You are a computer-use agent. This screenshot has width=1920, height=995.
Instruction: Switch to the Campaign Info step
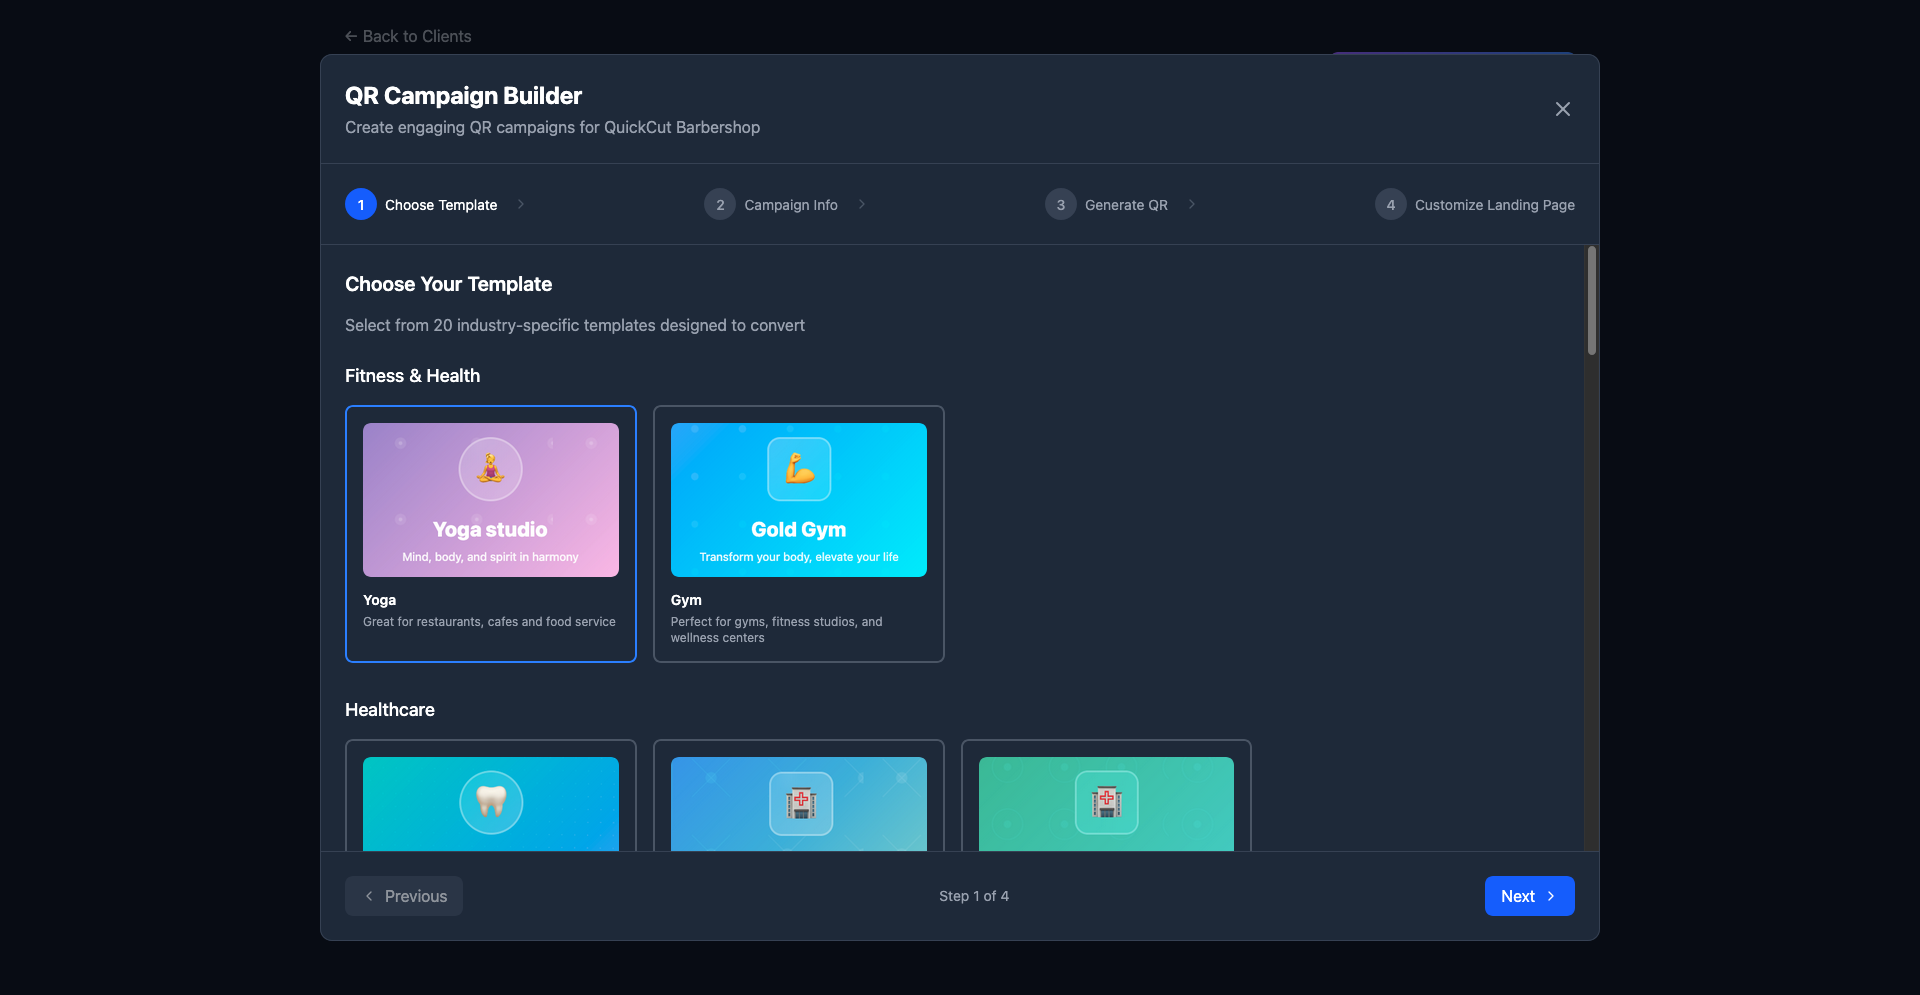pos(791,204)
